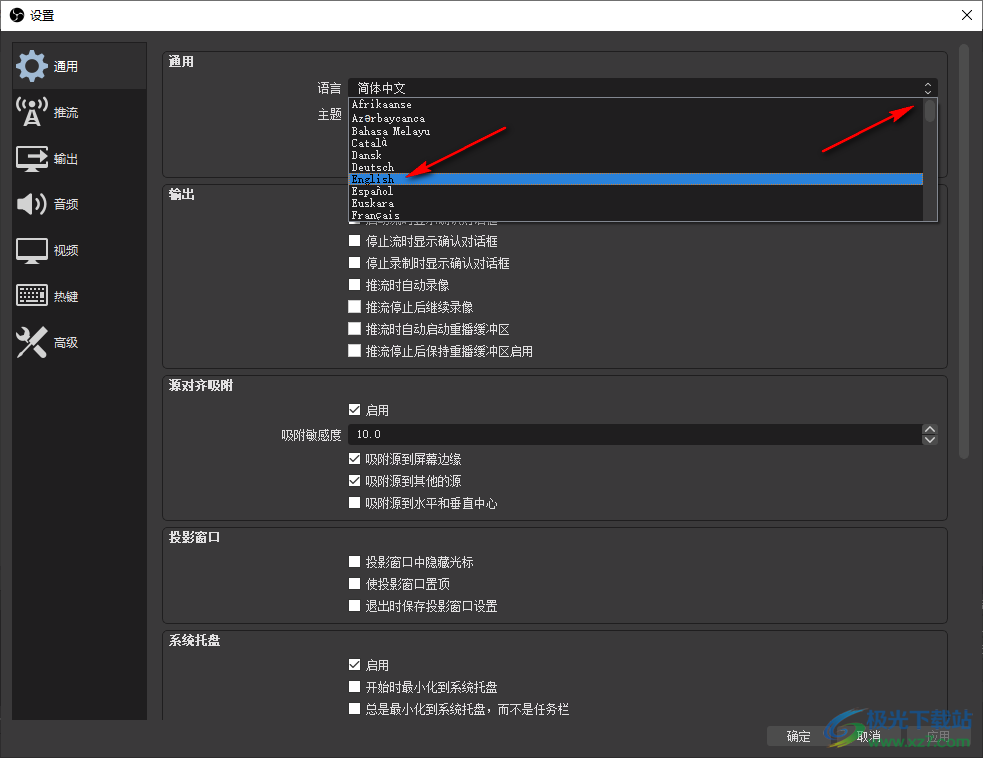Confirm settings with 确定 button

[798, 737]
